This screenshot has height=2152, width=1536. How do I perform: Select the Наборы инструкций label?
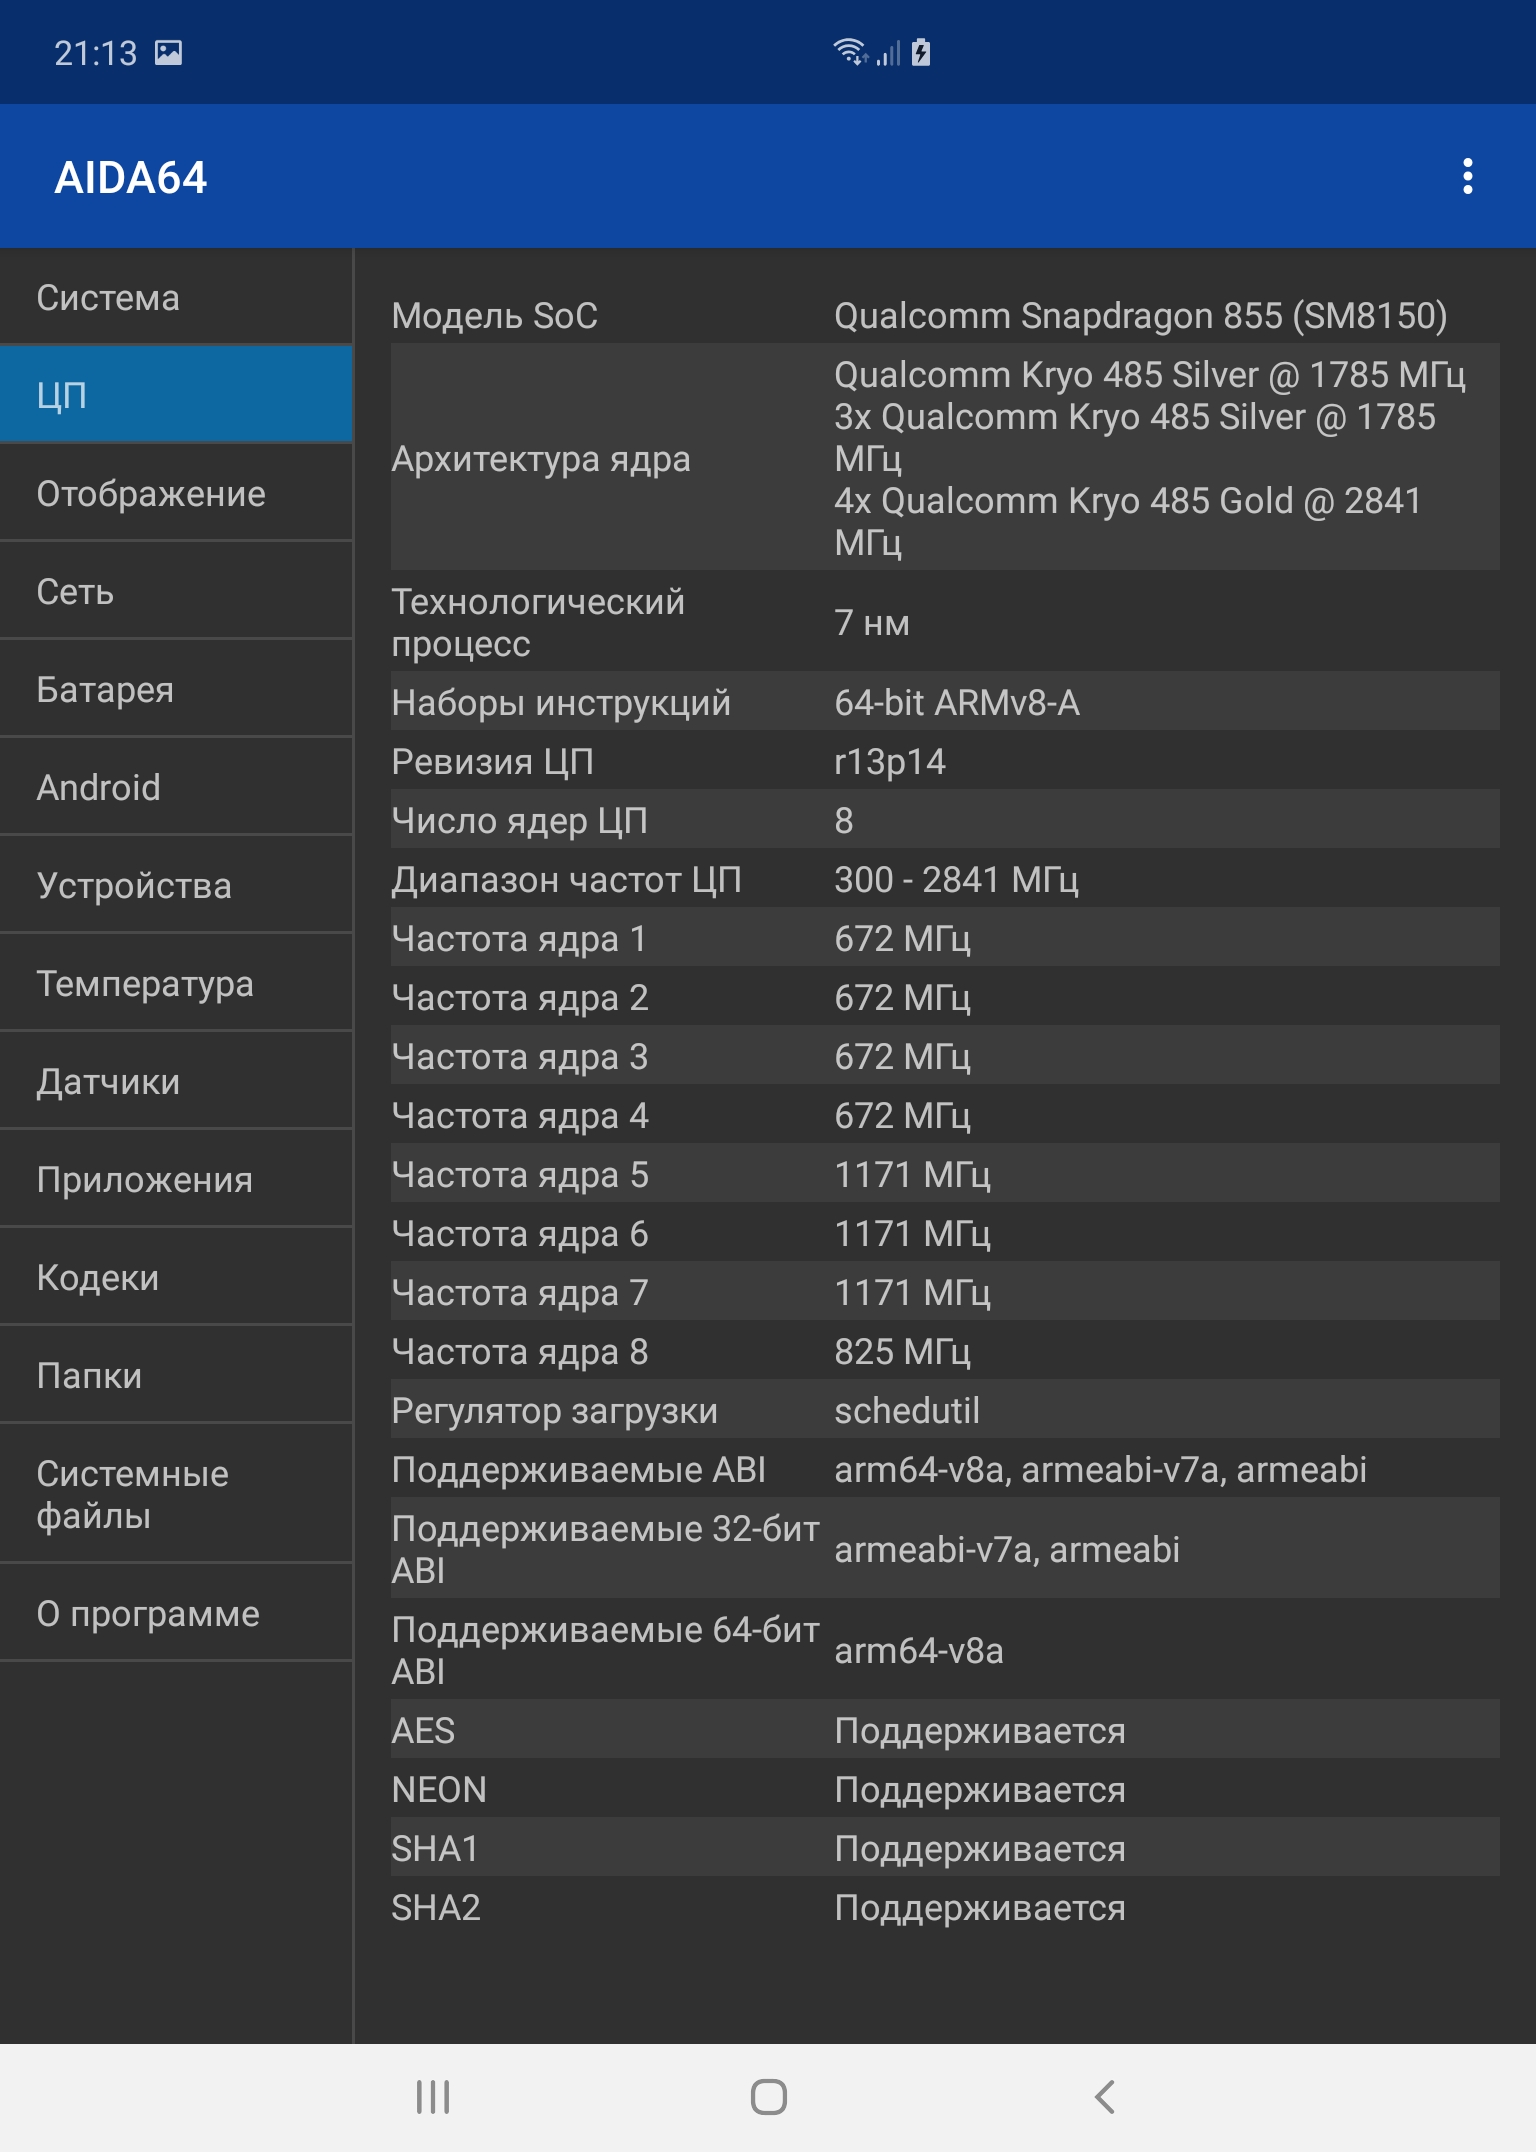pyautogui.click(x=561, y=703)
